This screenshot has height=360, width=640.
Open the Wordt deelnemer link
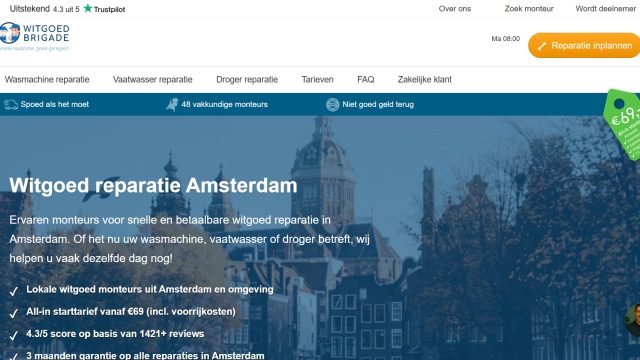(x=605, y=9)
